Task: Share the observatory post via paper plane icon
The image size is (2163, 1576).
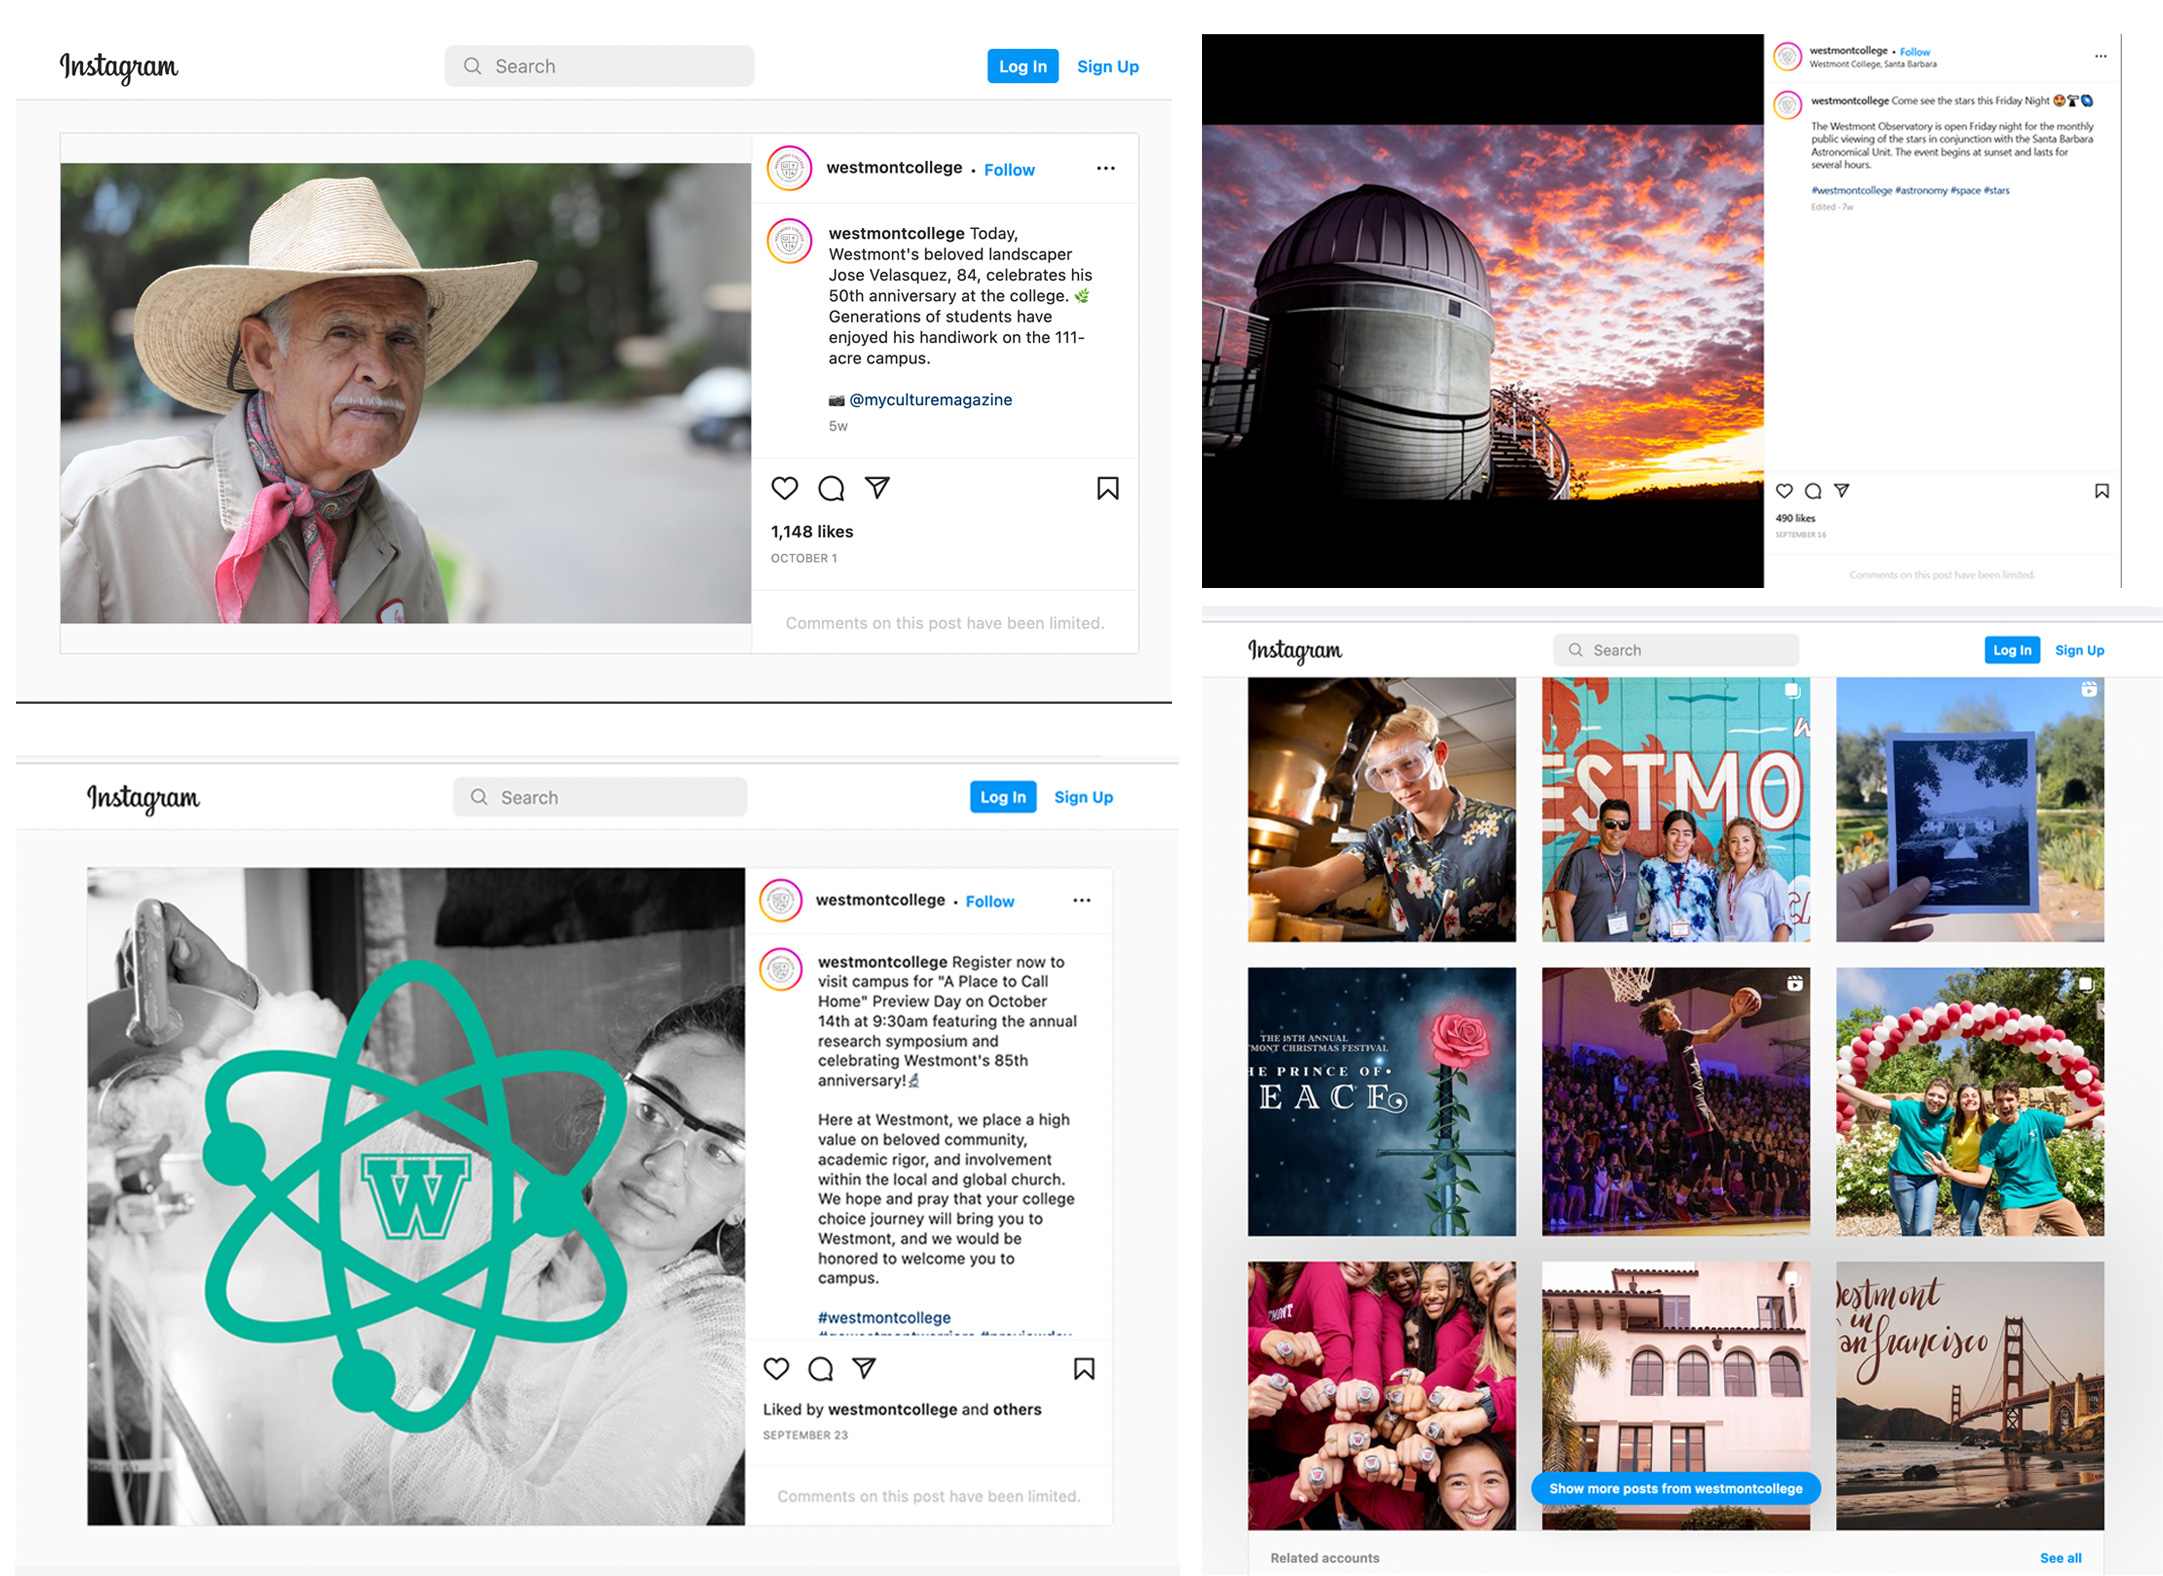Action: tap(1841, 490)
